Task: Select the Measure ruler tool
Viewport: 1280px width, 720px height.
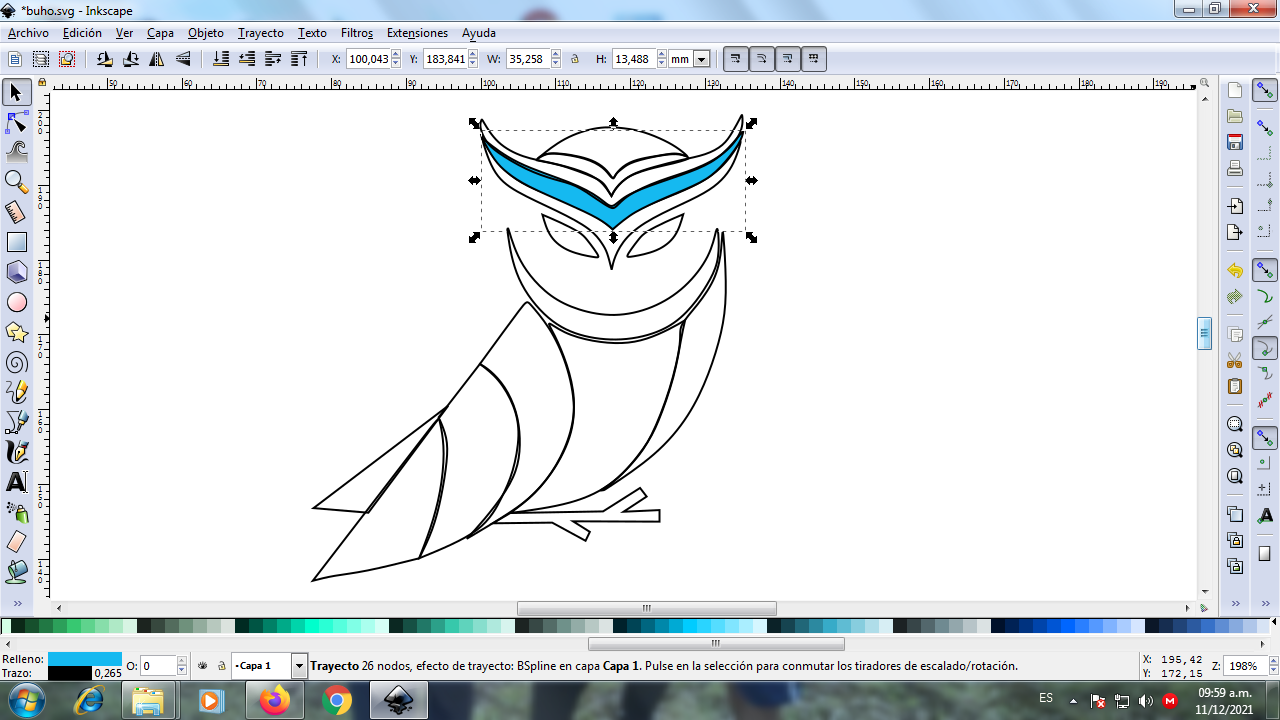Action: [16, 212]
